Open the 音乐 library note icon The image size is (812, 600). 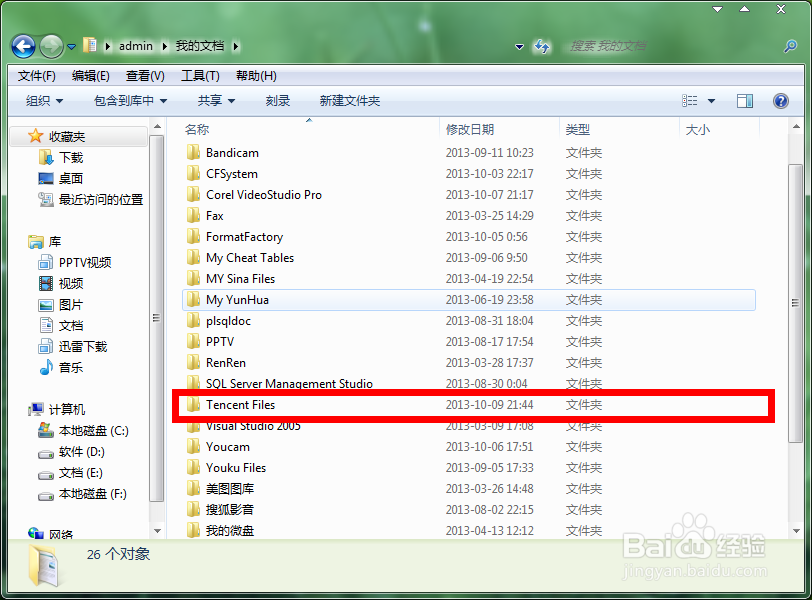point(46,367)
